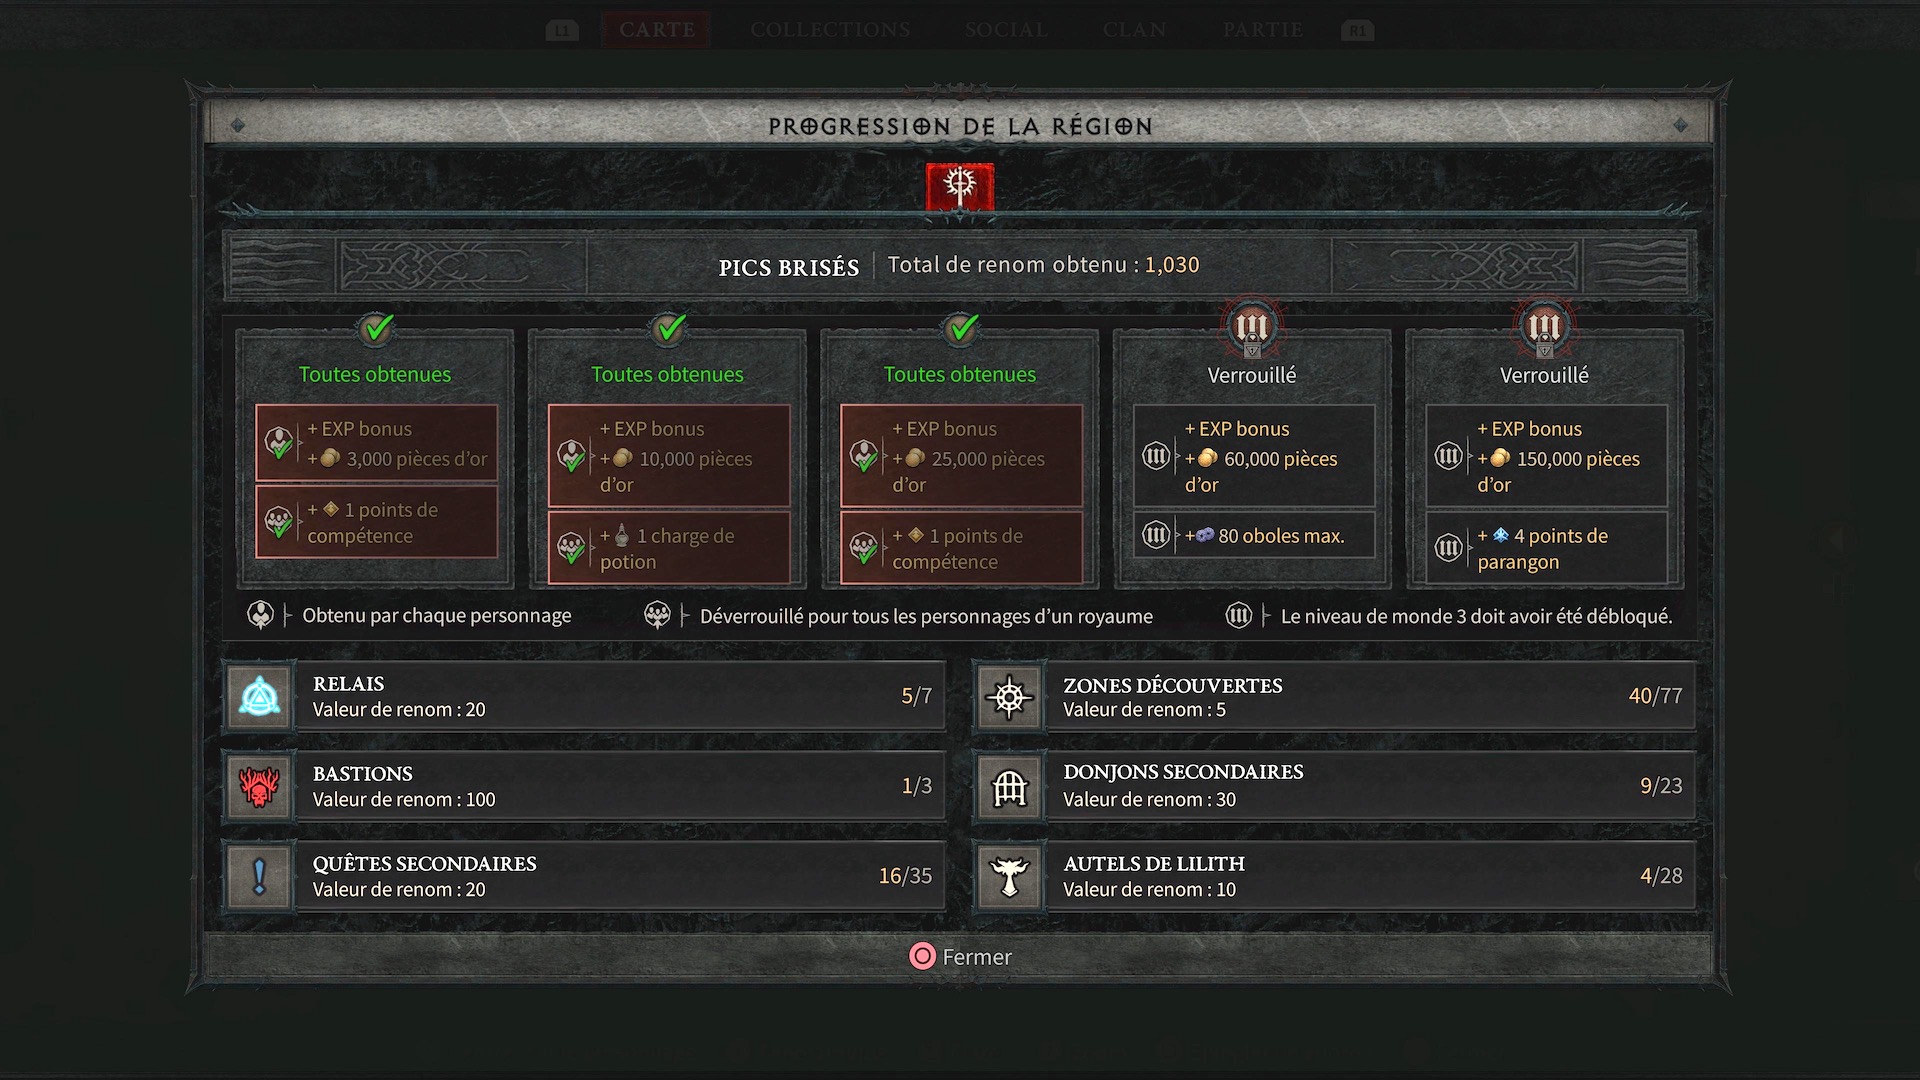This screenshot has height=1080, width=1920.
Task: Click the Quêtes Secondaires exclamation icon
Action: [x=260, y=876]
